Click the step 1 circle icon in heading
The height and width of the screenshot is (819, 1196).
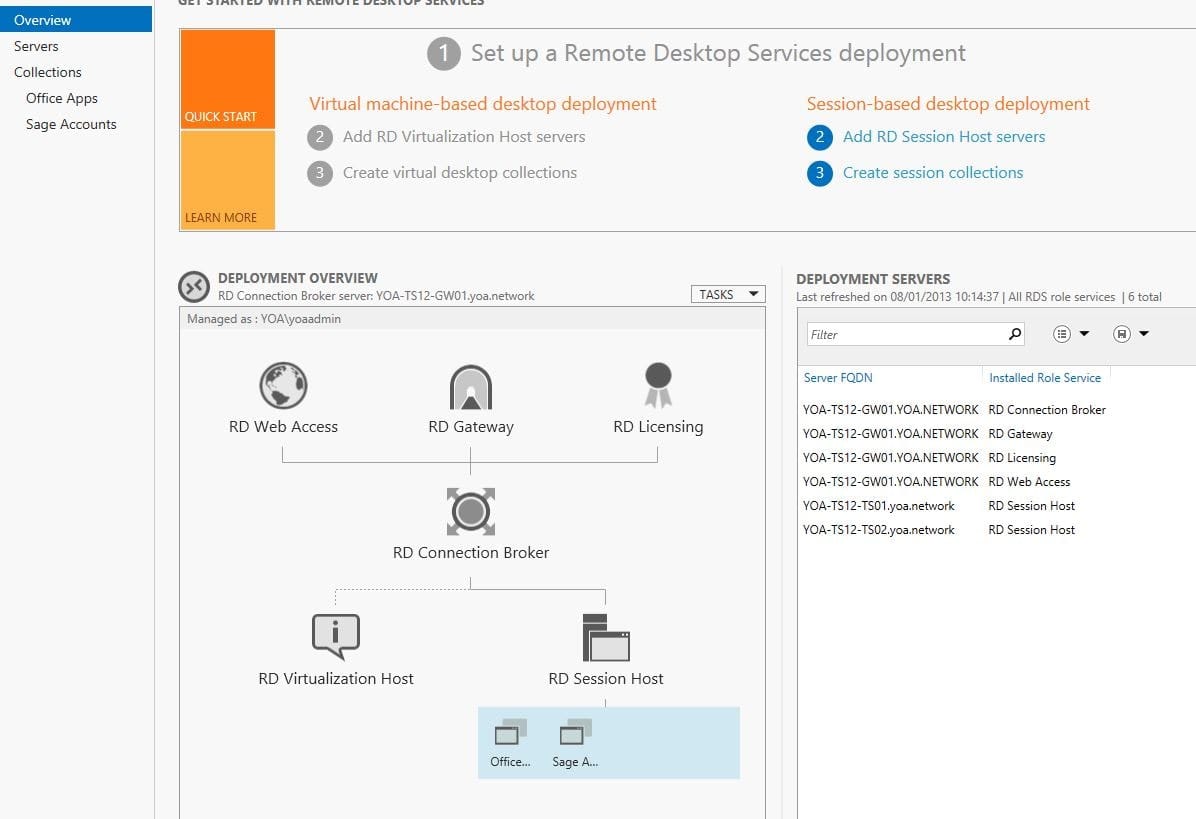(444, 54)
